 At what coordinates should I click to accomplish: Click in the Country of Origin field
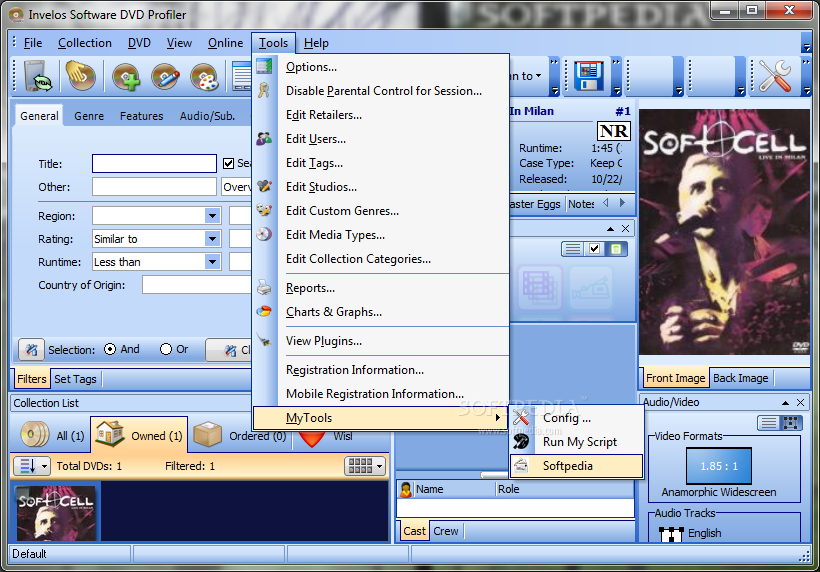click(x=197, y=285)
